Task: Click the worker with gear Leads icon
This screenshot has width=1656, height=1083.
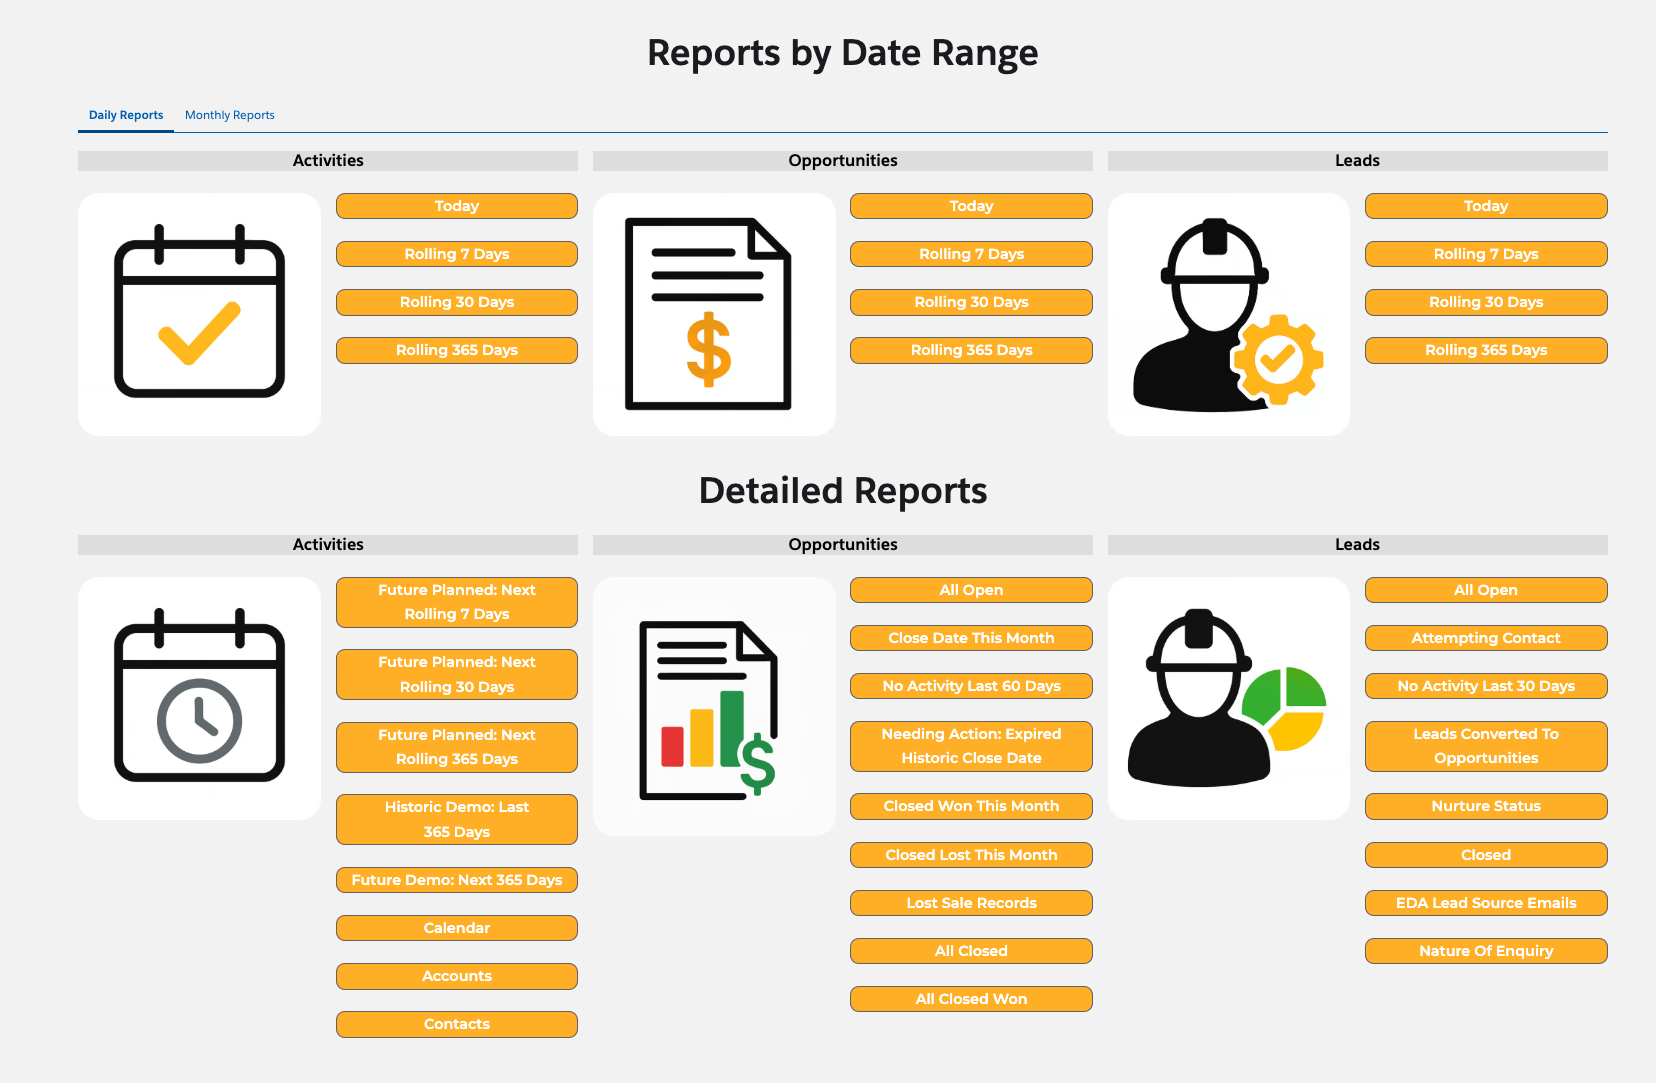Action: (x=1229, y=314)
